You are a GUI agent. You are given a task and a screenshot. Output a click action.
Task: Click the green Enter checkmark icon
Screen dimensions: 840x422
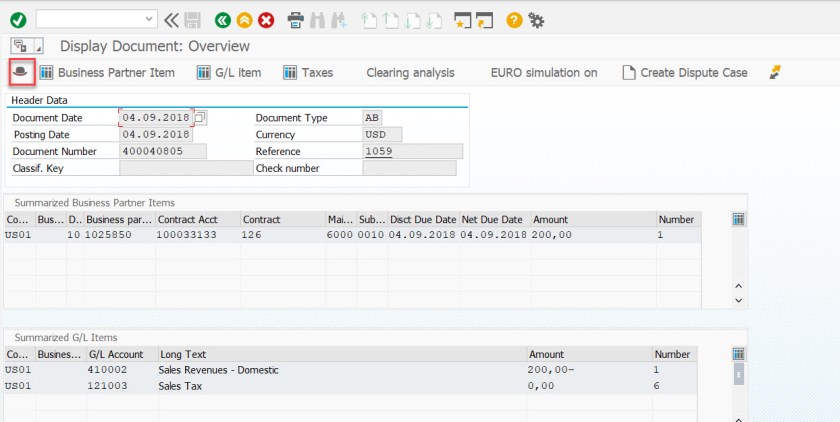(x=18, y=19)
